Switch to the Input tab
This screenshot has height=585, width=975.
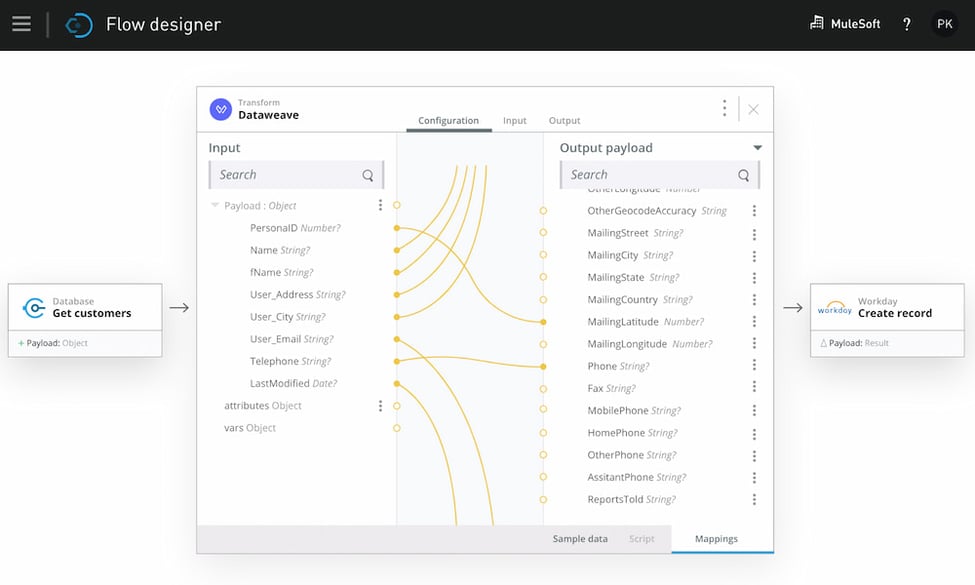click(x=514, y=120)
